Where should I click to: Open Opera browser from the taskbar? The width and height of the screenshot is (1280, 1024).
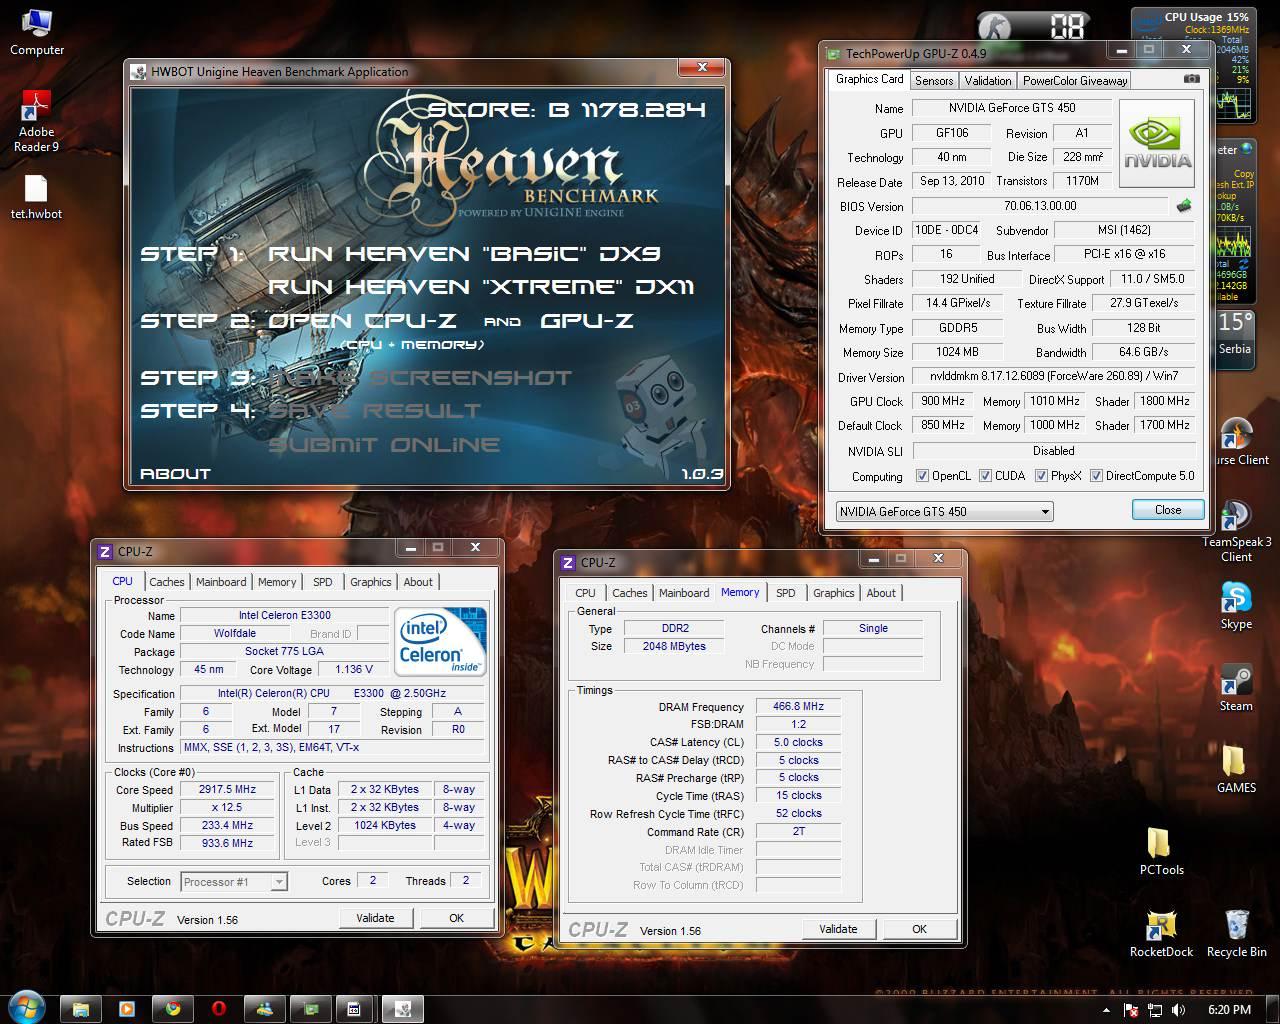pos(218,1009)
